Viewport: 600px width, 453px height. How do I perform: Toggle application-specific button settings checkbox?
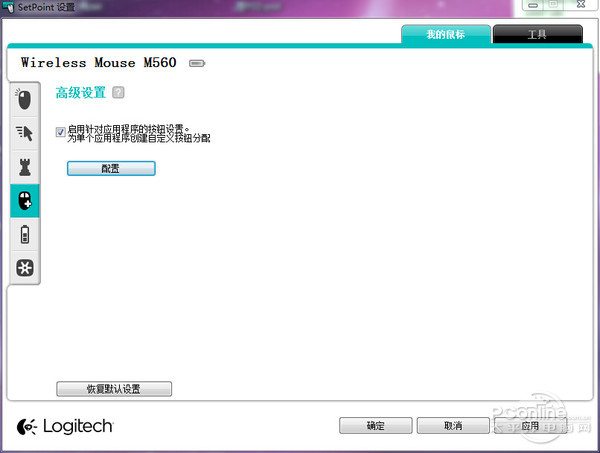(60, 132)
